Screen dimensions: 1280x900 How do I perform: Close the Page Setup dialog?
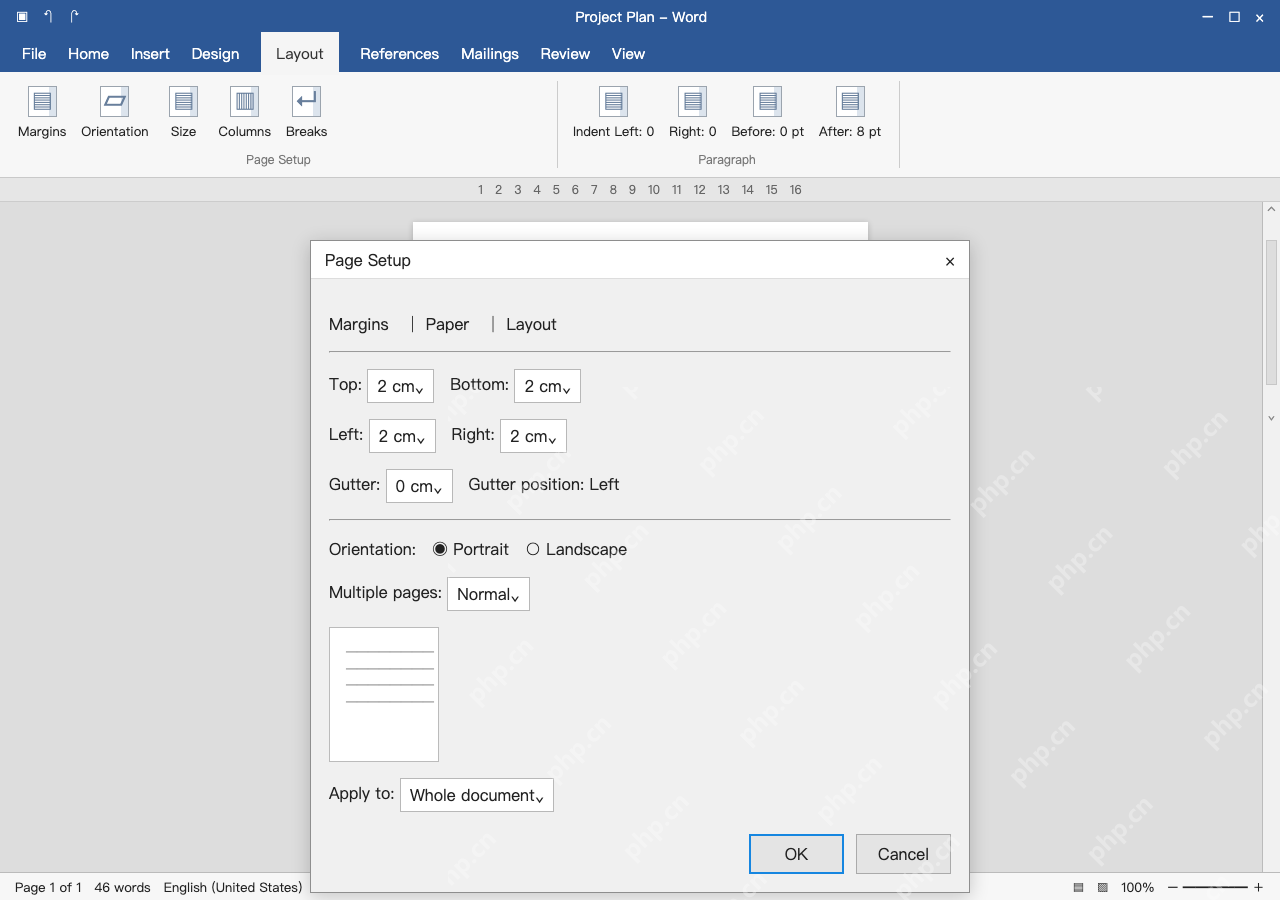[x=950, y=261]
